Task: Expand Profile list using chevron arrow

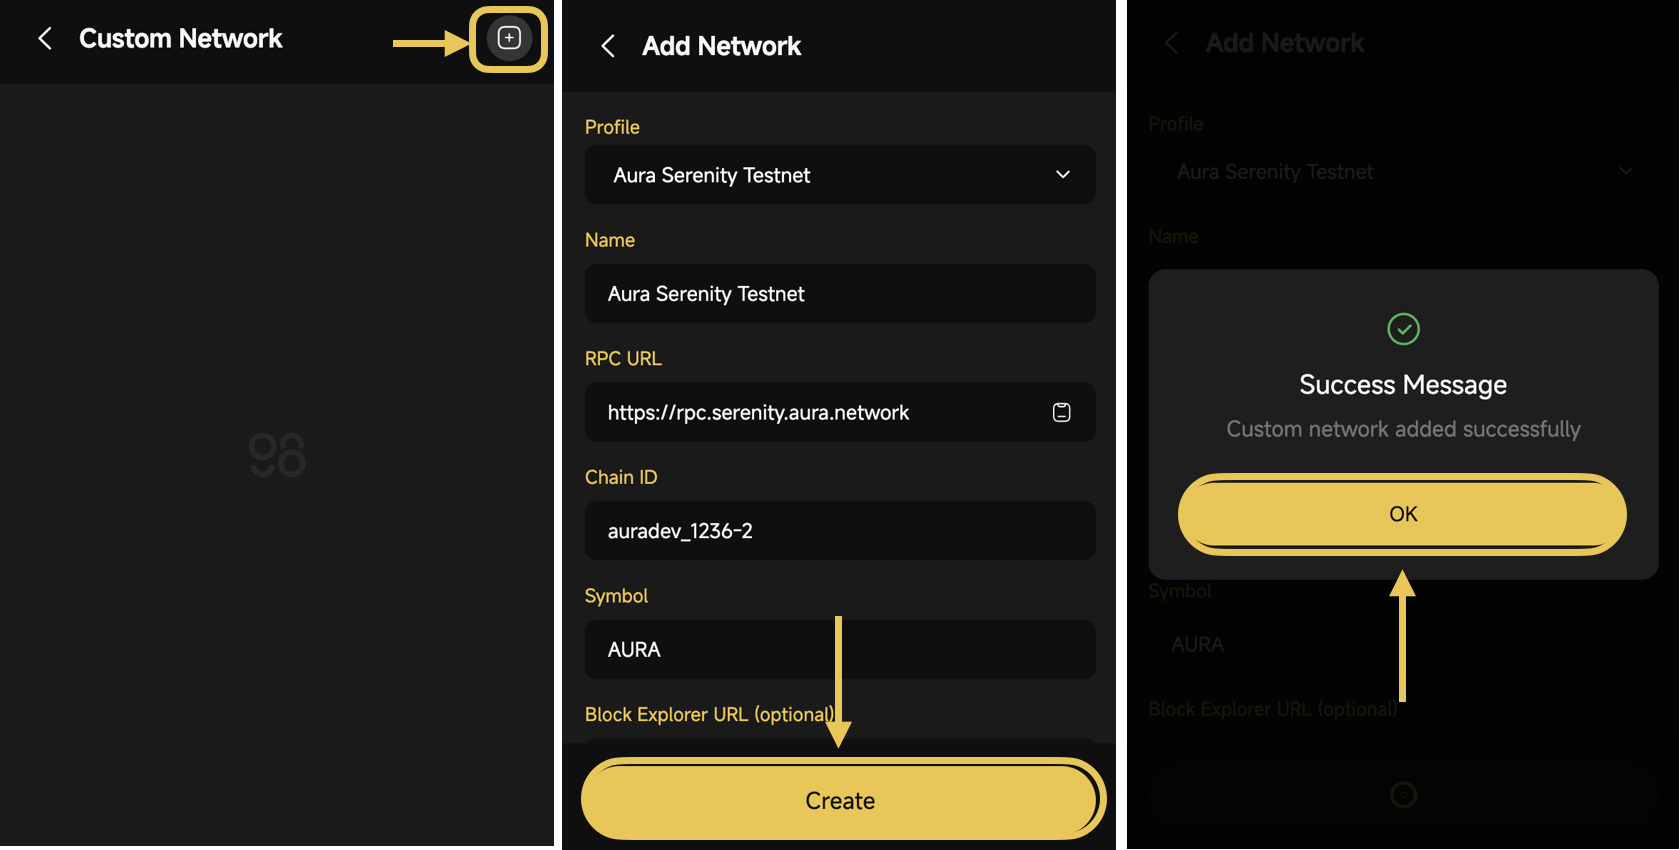Action: pyautogui.click(x=1063, y=175)
